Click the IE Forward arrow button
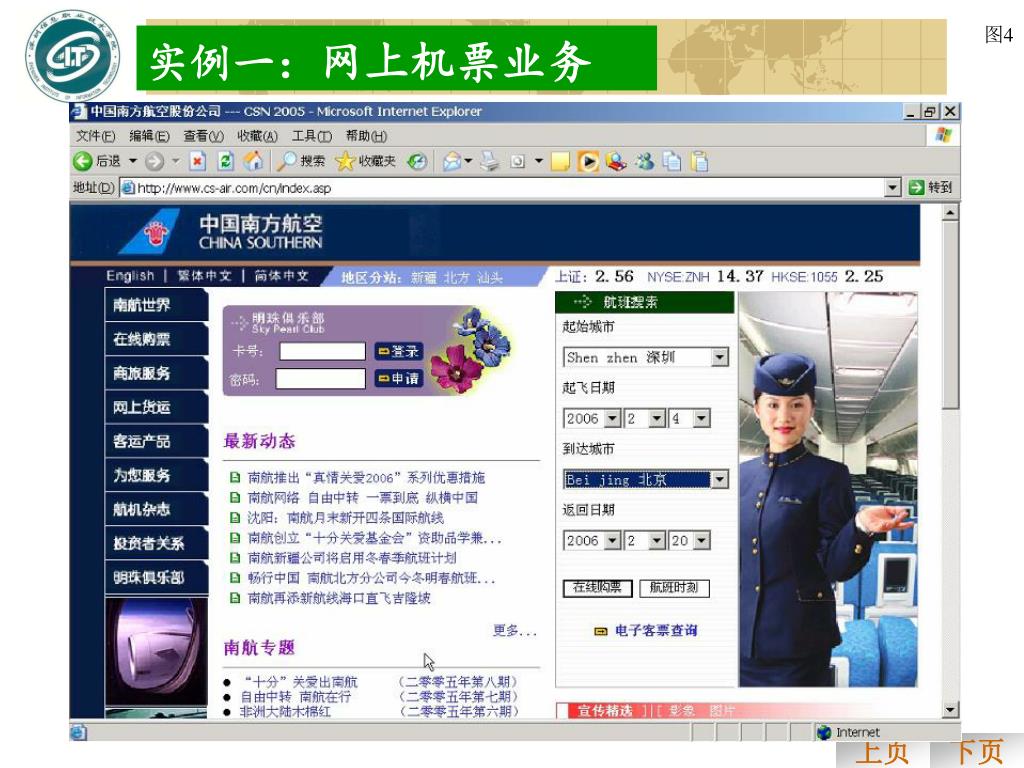 pos(154,161)
